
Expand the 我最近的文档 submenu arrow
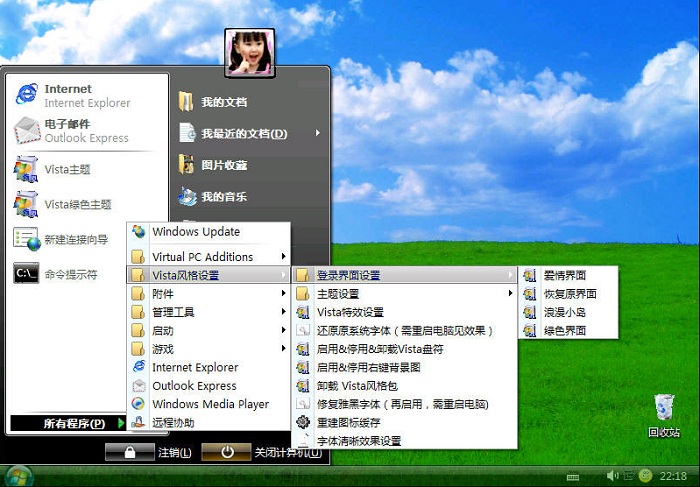318,133
